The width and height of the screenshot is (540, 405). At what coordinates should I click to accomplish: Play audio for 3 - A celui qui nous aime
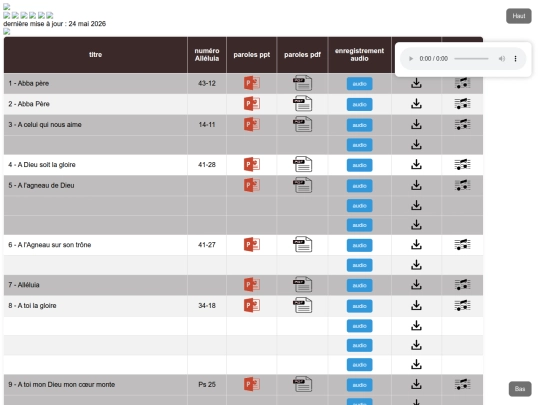(359, 125)
